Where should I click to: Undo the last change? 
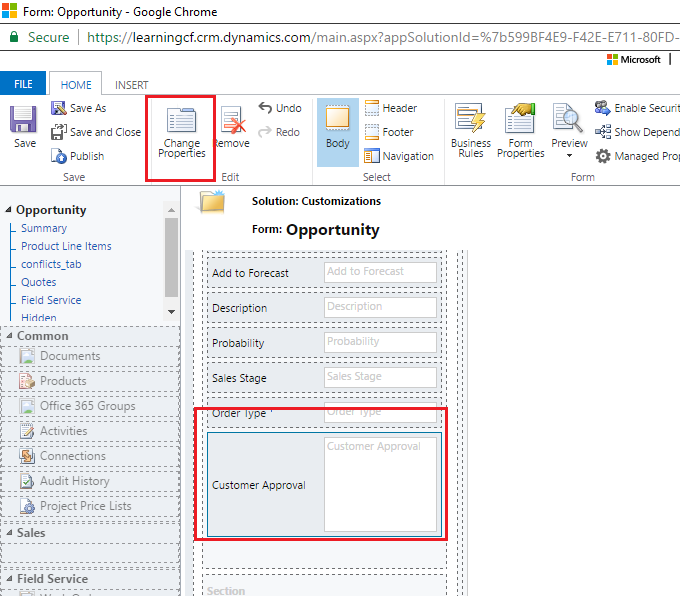pos(280,108)
